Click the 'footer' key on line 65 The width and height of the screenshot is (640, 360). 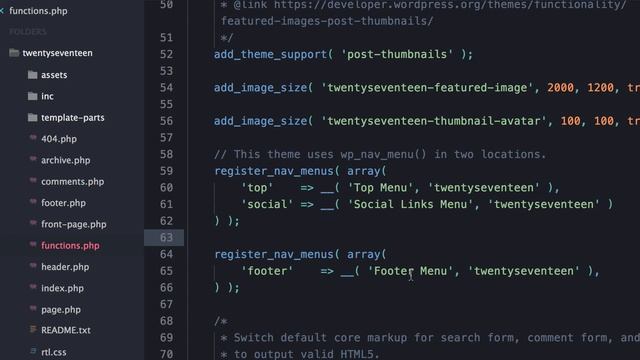tap(267, 271)
